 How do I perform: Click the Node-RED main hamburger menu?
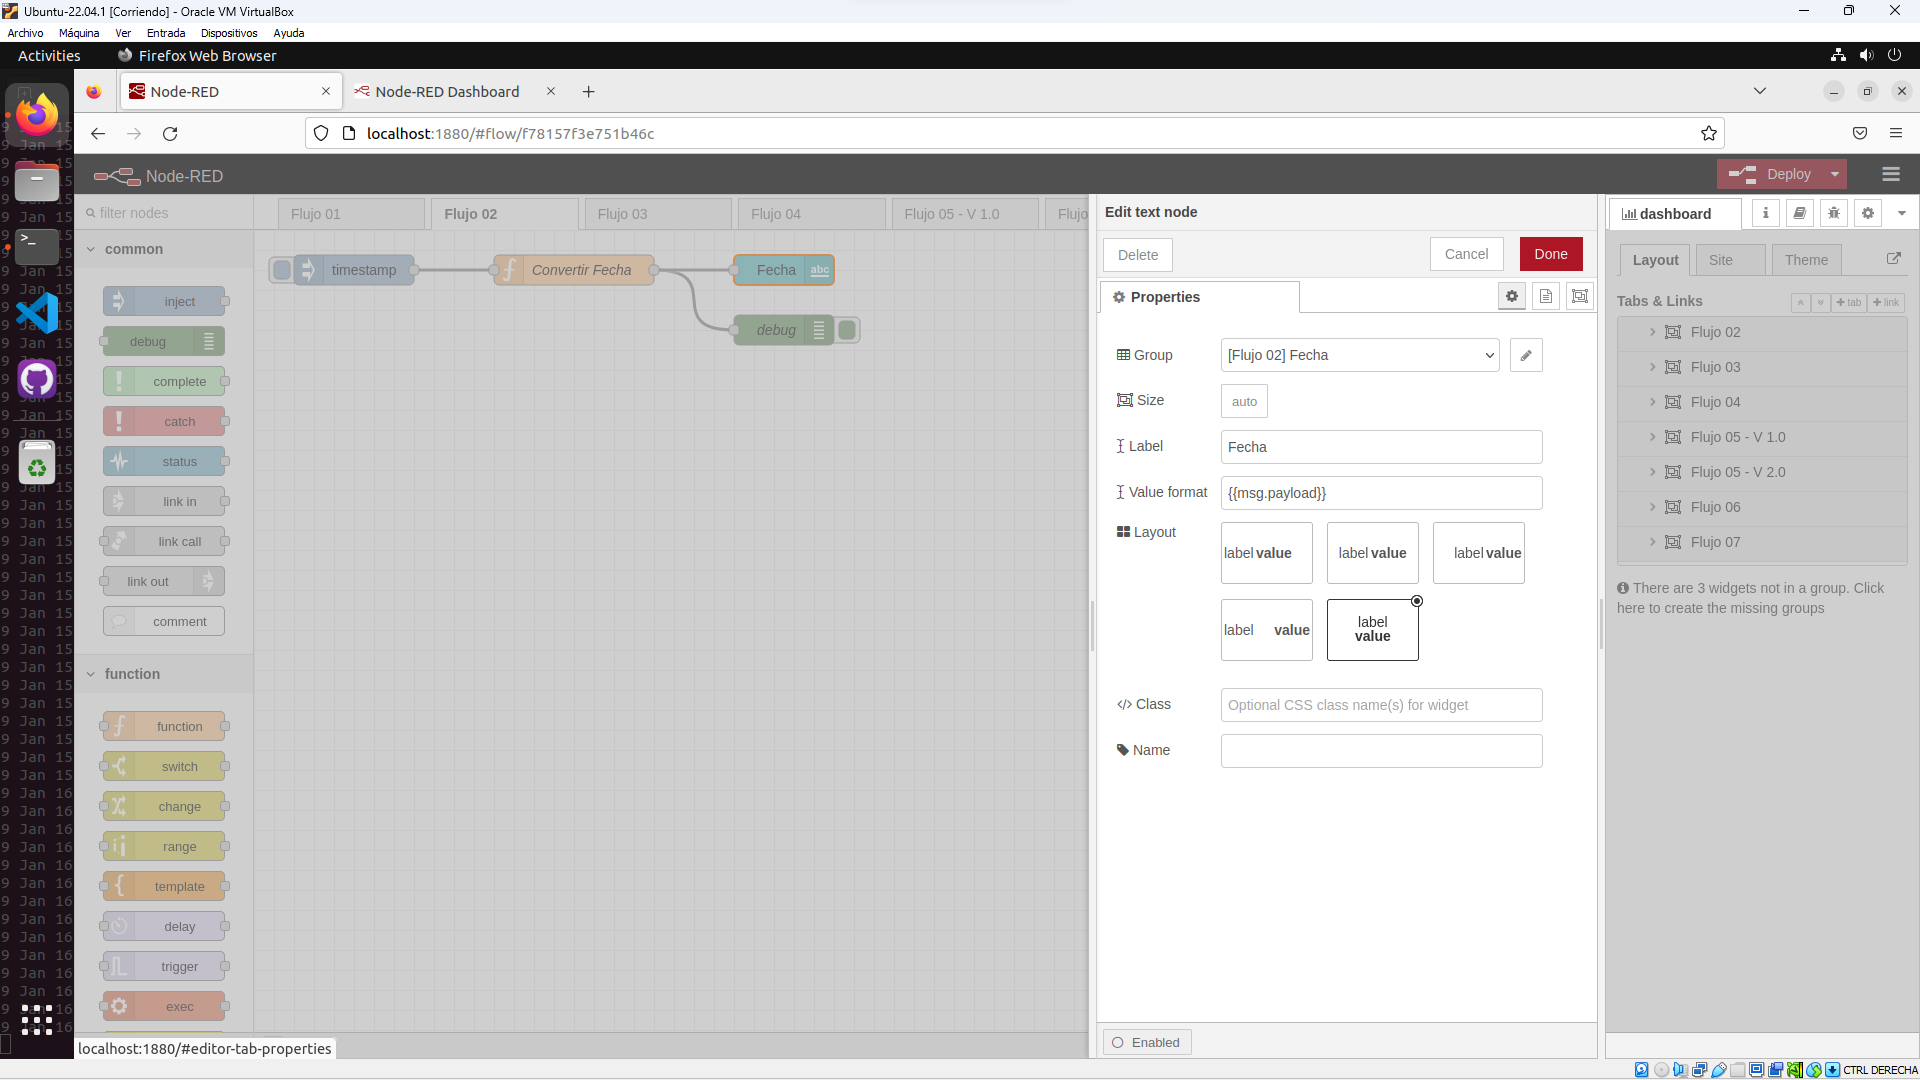(1890, 174)
